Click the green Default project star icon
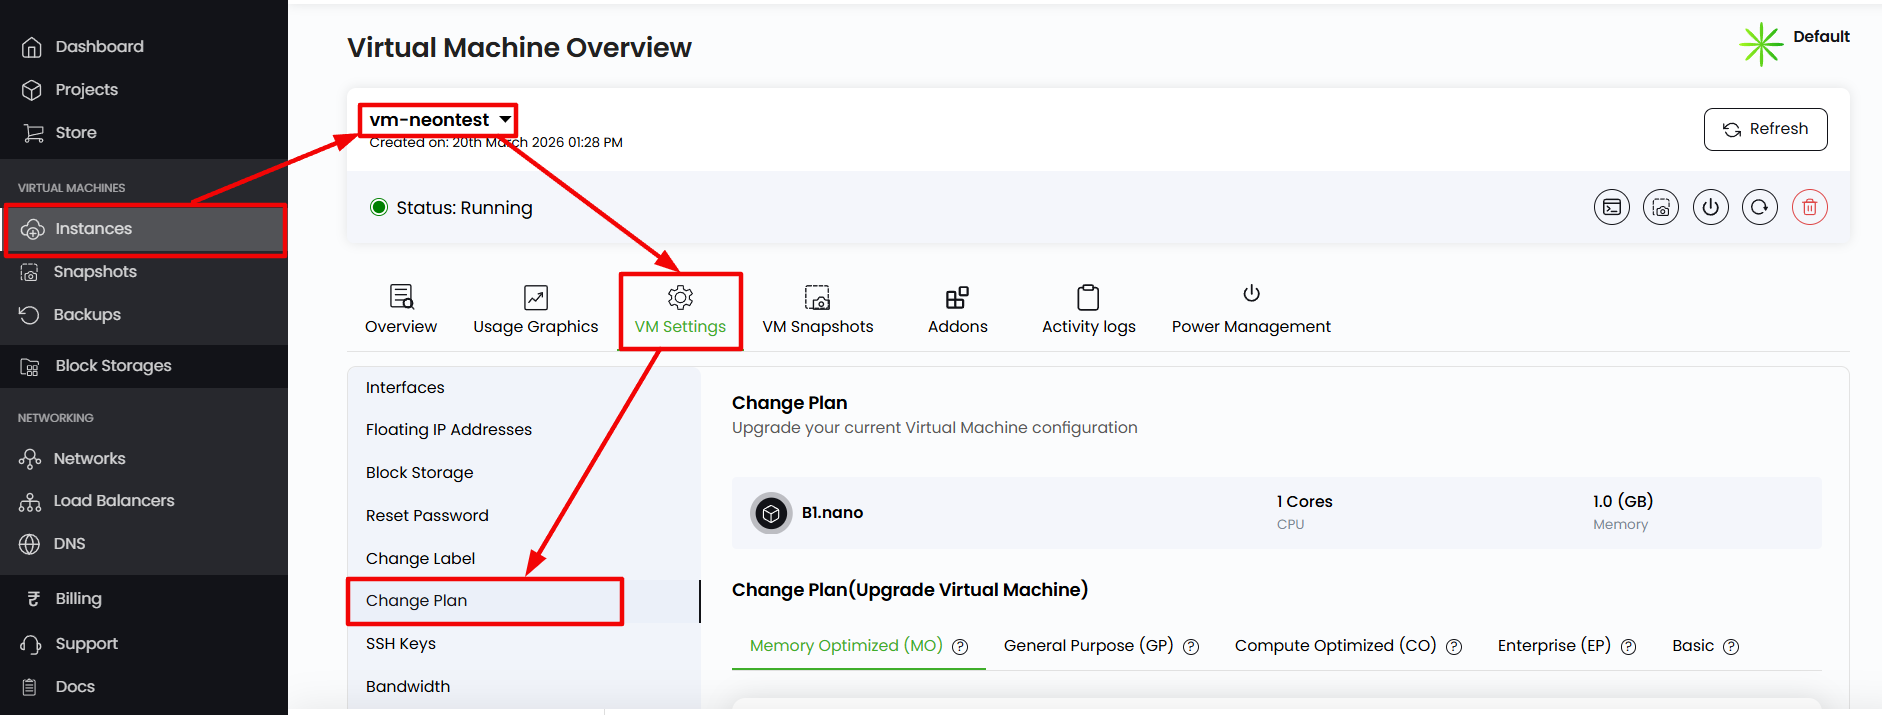Screen dimensions: 1882x715 (x=1761, y=45)
